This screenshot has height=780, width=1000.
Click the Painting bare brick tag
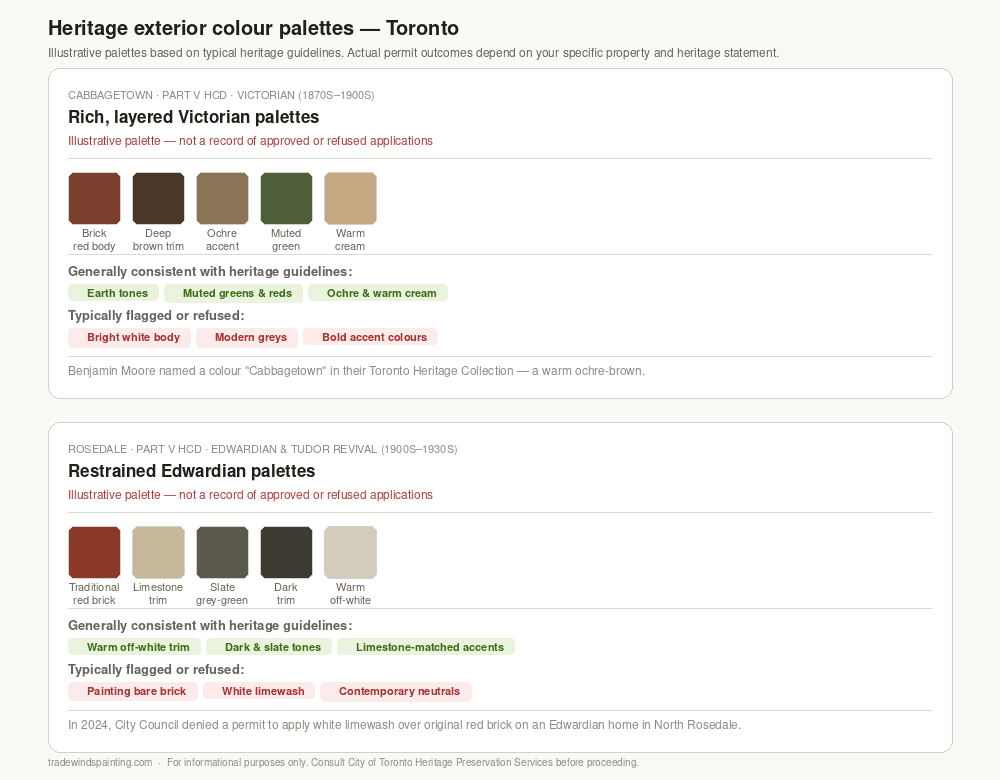click(133, 691)
